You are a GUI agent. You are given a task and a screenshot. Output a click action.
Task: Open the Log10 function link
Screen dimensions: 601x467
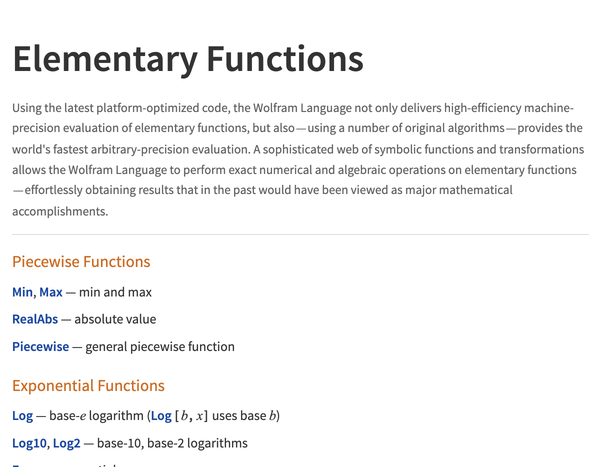29,443
